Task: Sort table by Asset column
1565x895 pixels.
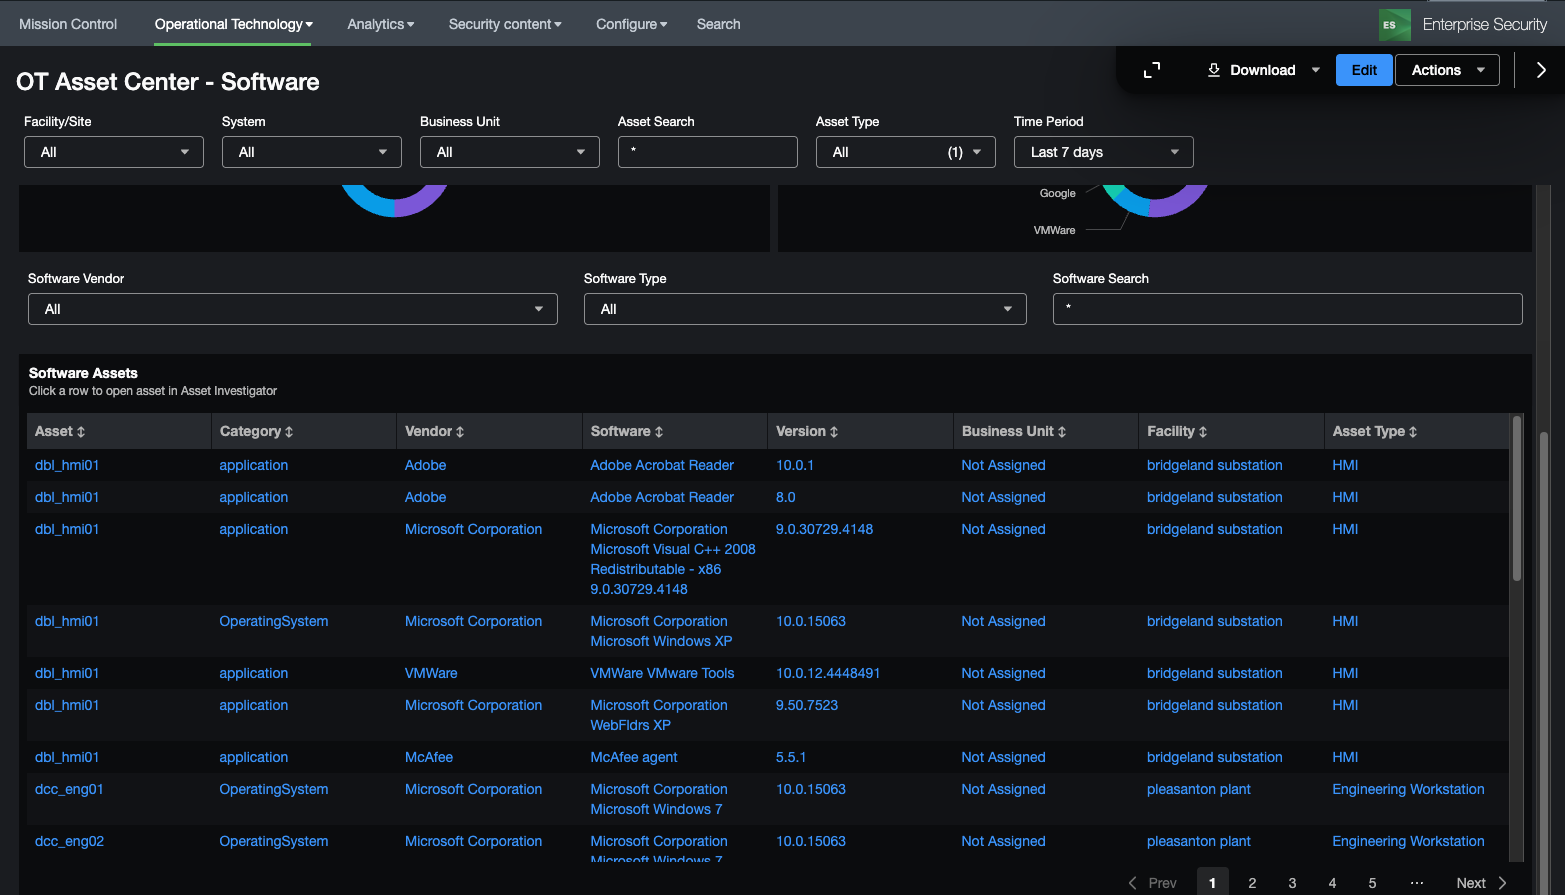Action: click(60, 431)
